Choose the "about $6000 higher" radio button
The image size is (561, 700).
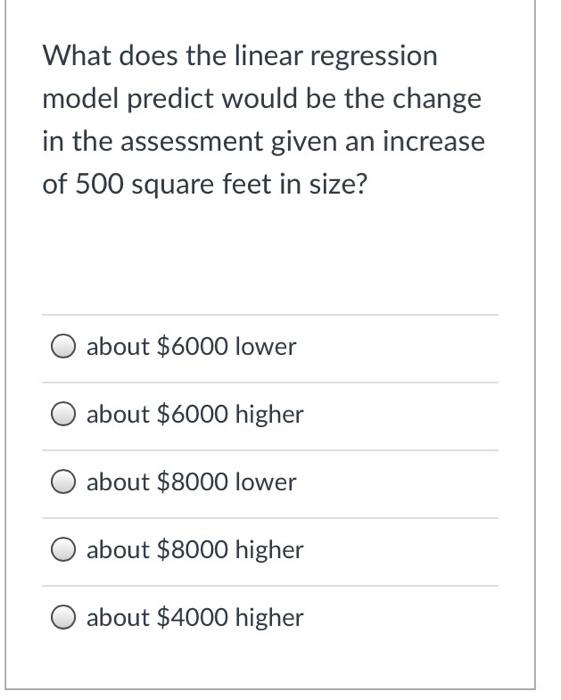(63, 414)
